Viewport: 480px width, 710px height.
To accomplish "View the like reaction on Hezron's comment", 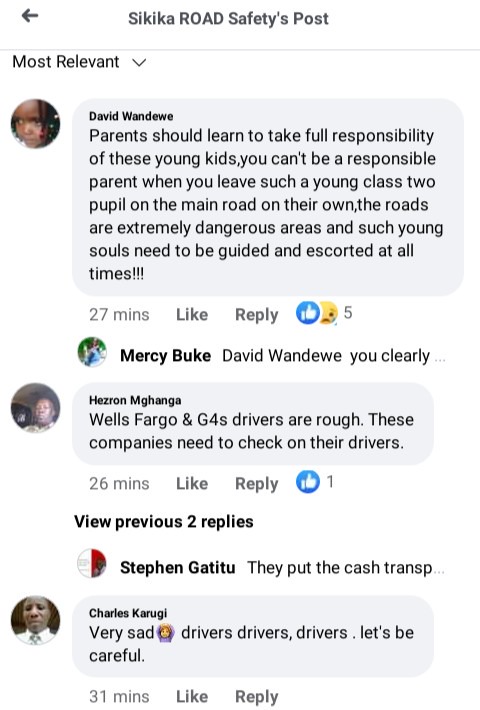I will [x=315, y=482].
